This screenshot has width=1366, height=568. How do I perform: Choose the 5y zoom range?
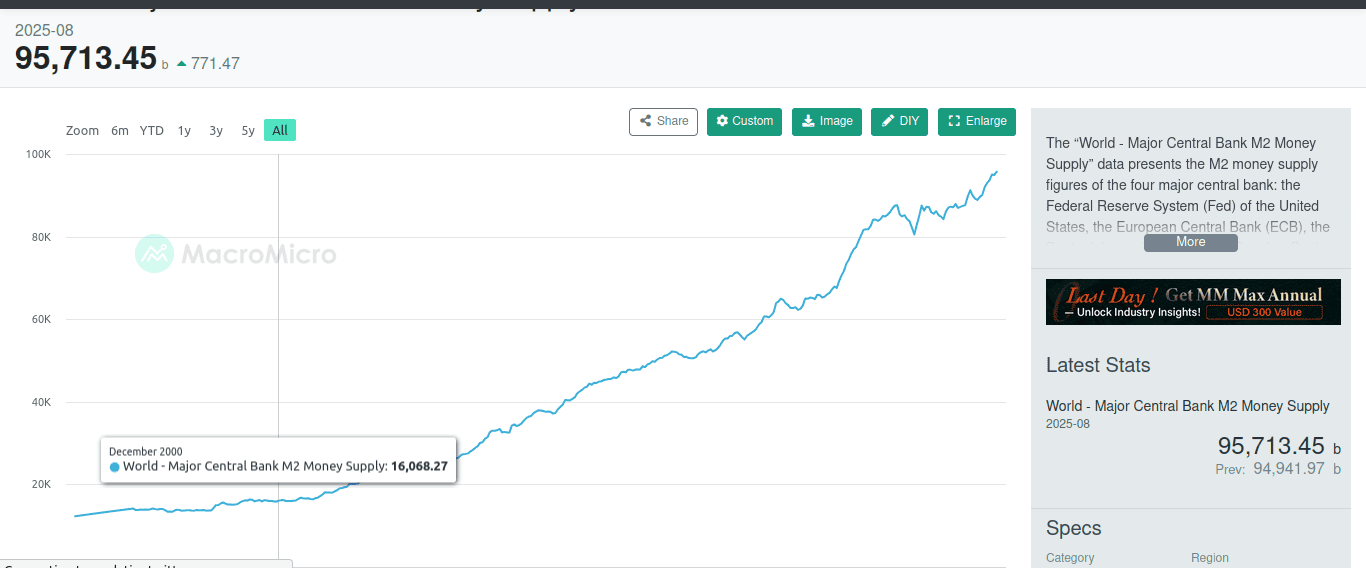click(x=248, y=131)
